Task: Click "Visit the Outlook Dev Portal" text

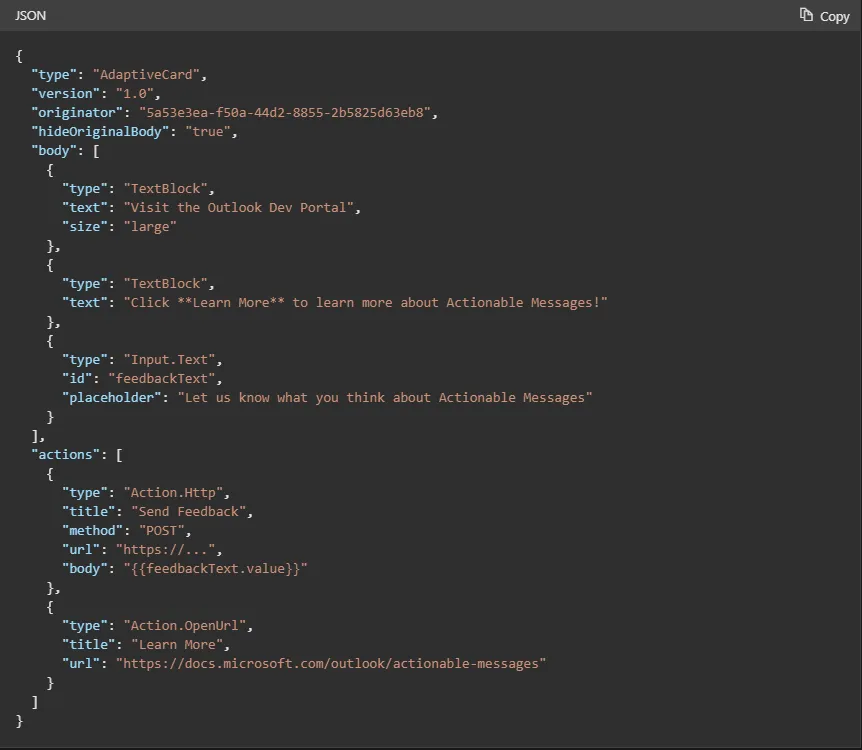Action: coord(238,208)
